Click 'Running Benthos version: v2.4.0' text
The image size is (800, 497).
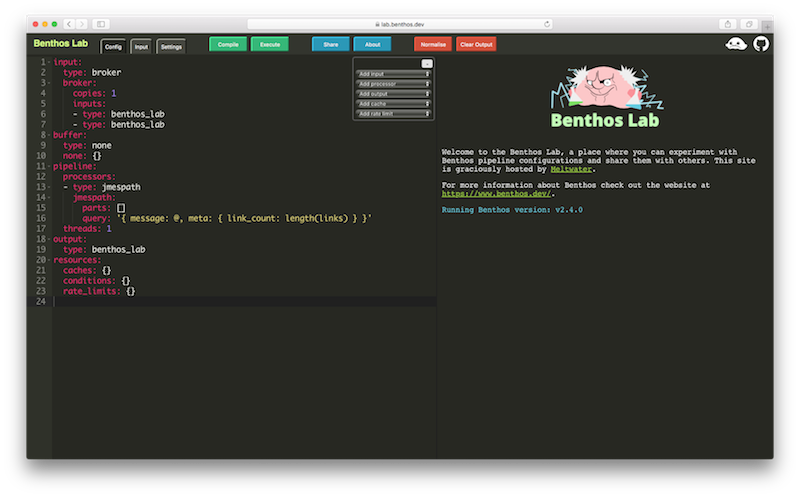(x=512, y=210)
